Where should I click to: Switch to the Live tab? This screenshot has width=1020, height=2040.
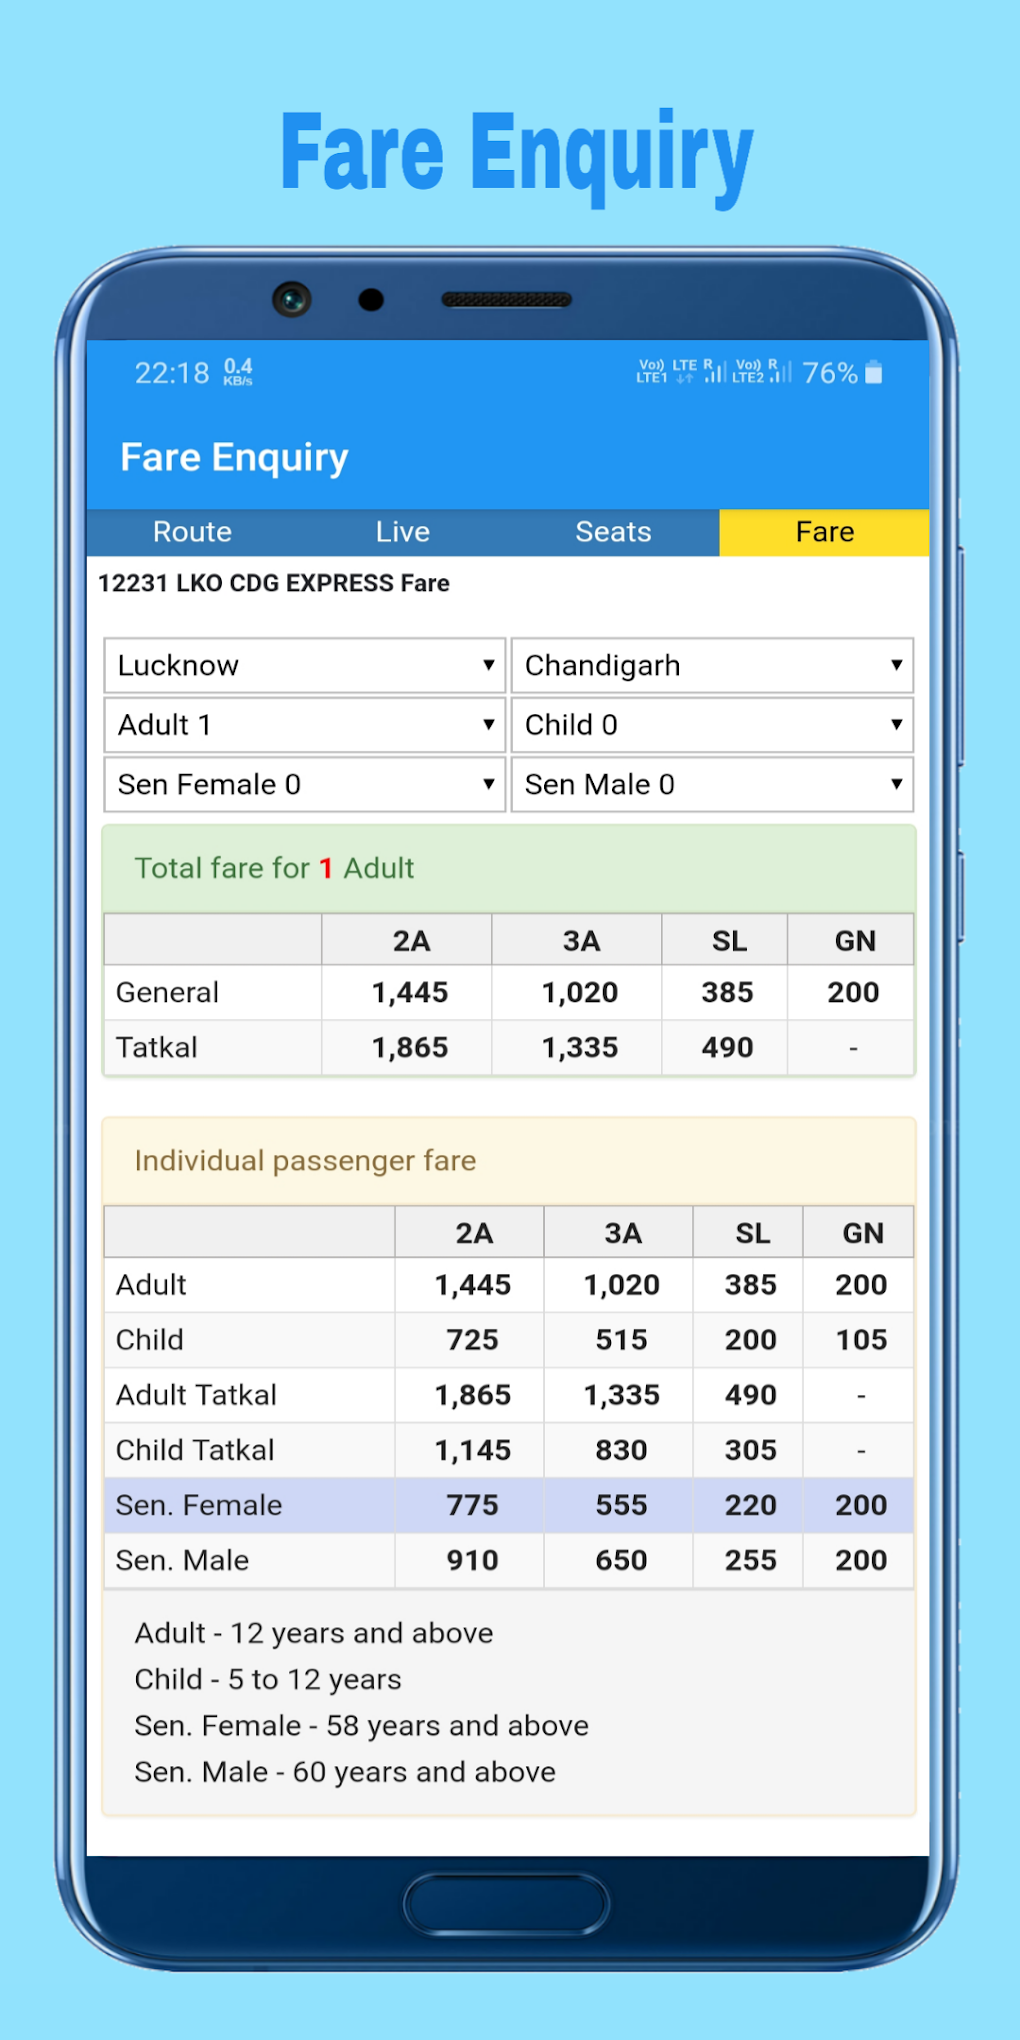pyautogui.click(x=403, y=532)
